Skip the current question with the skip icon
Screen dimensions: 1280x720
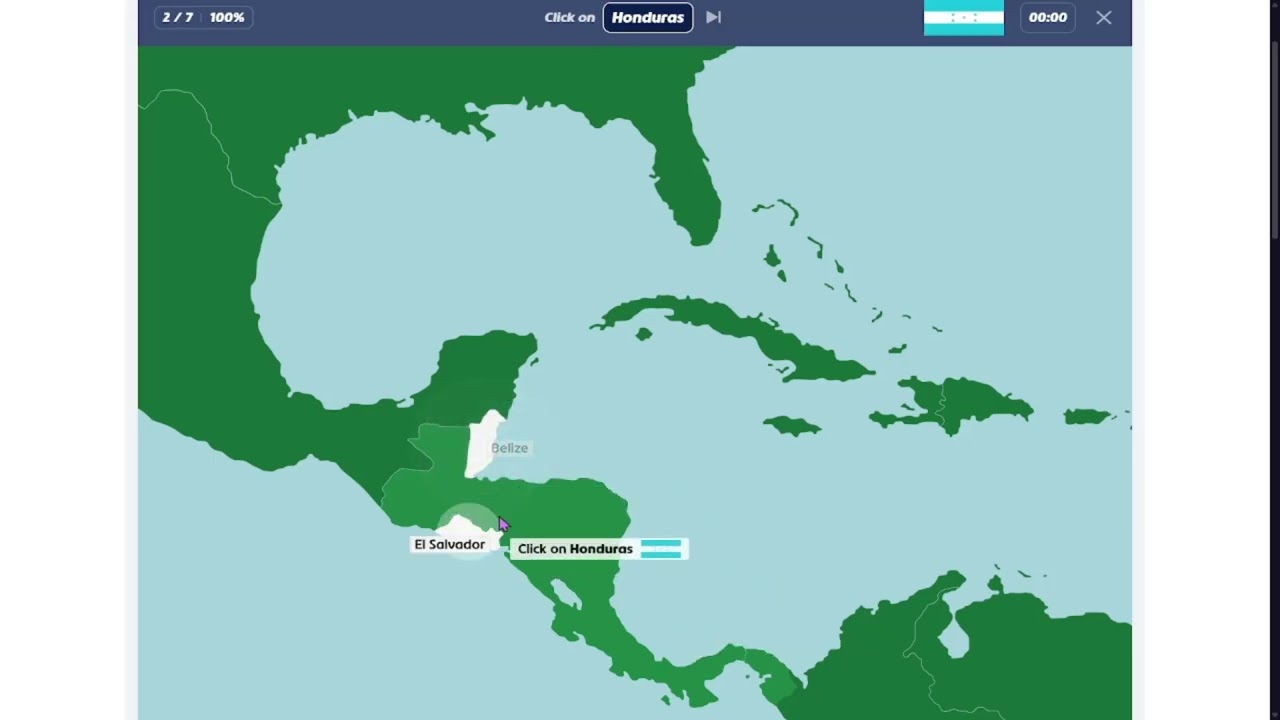(x=713, y=17)
